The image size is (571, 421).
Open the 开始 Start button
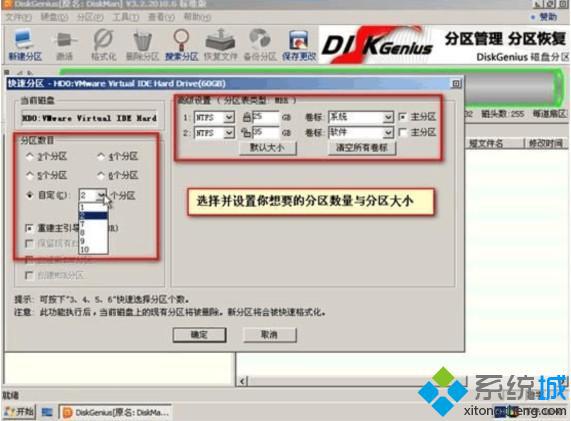20,412
